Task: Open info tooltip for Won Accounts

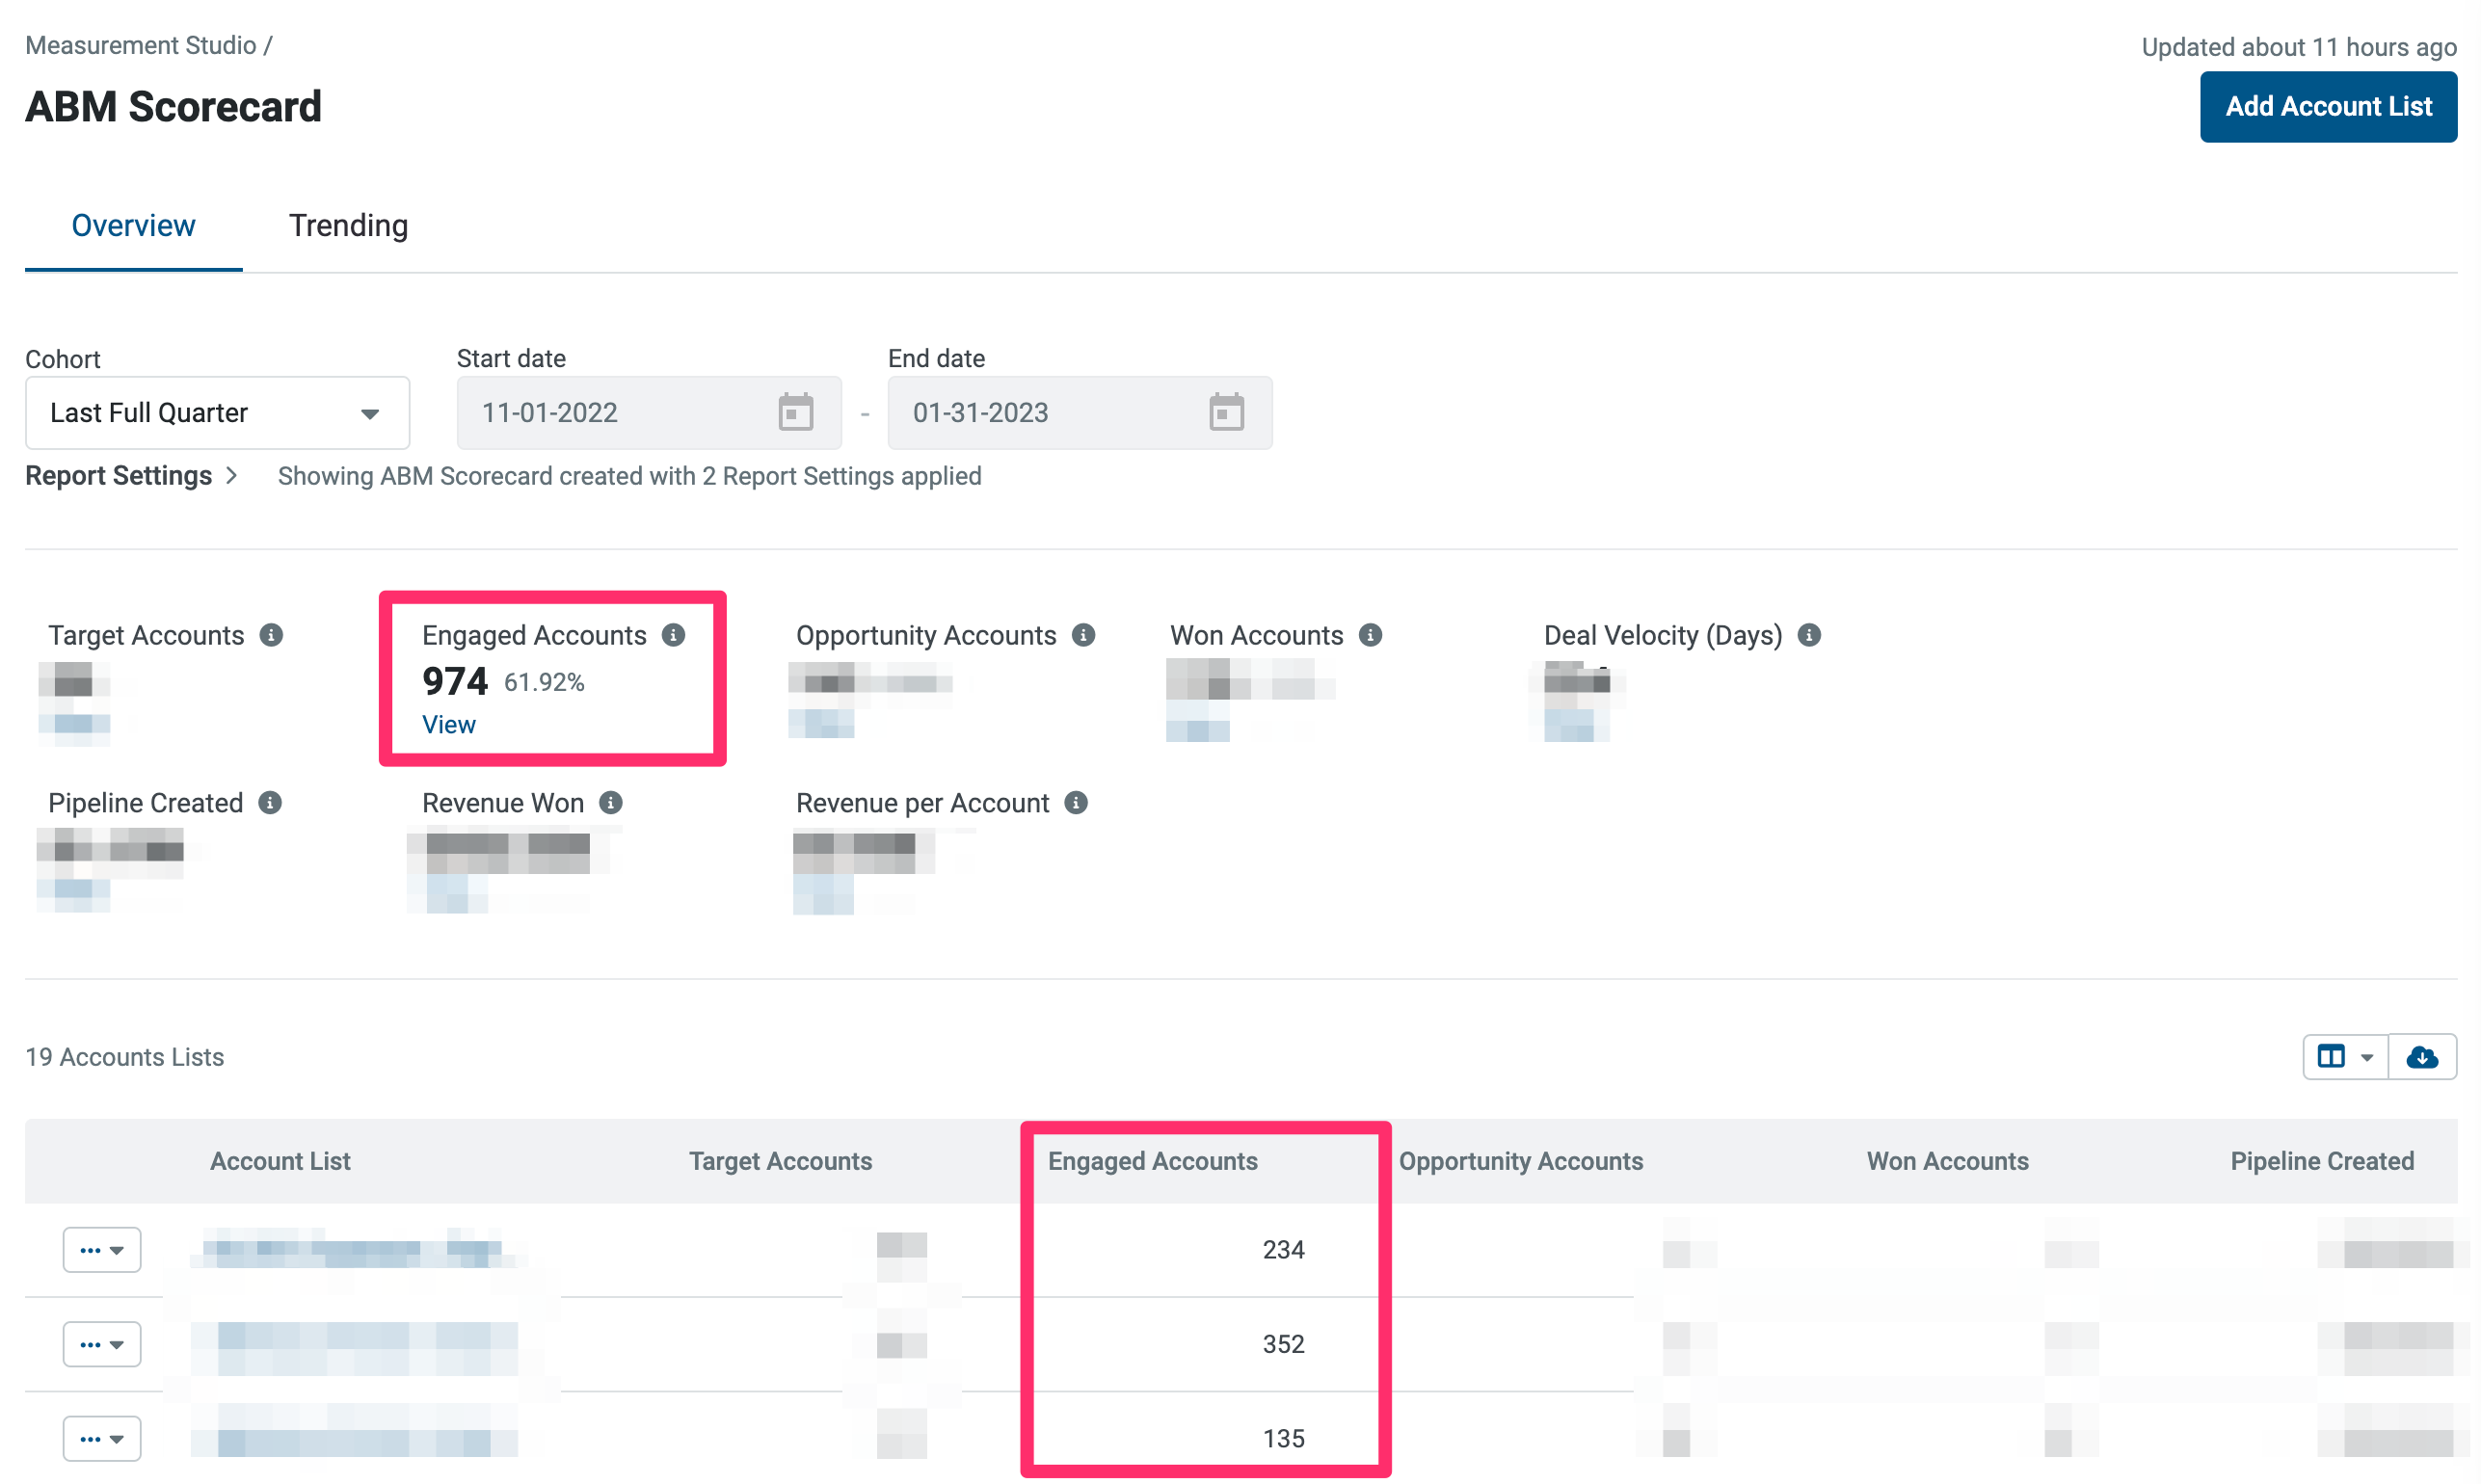Action: [1371, 635]
